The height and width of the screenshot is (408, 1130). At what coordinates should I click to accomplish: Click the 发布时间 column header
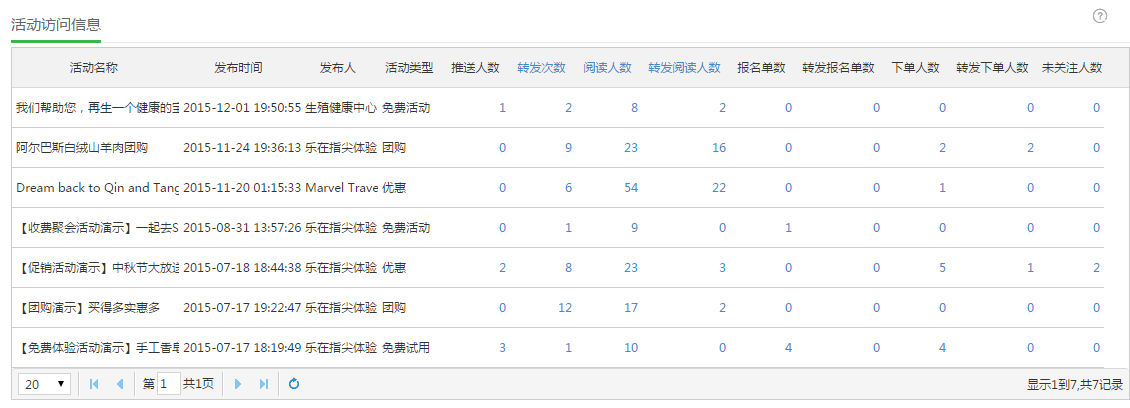click(238, 68)
